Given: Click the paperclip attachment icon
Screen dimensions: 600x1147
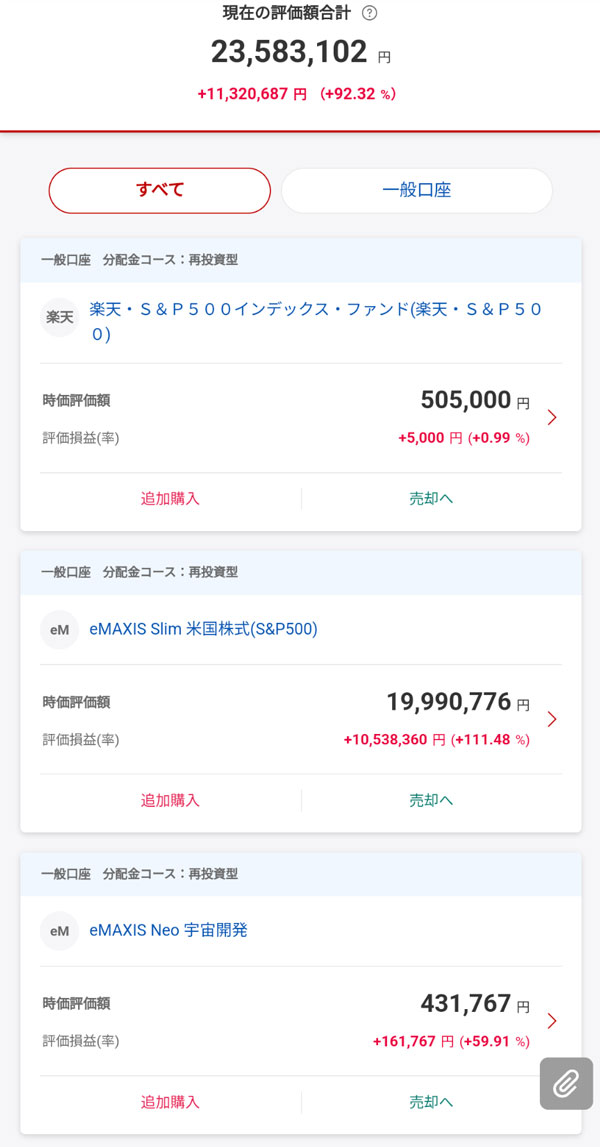Looking at the screenshot, I should pos(566,1082).
